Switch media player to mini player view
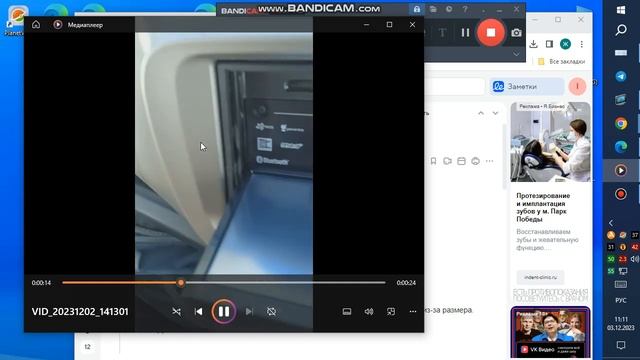Viewport: 640px width, 360px height. (x=391, y=311)
